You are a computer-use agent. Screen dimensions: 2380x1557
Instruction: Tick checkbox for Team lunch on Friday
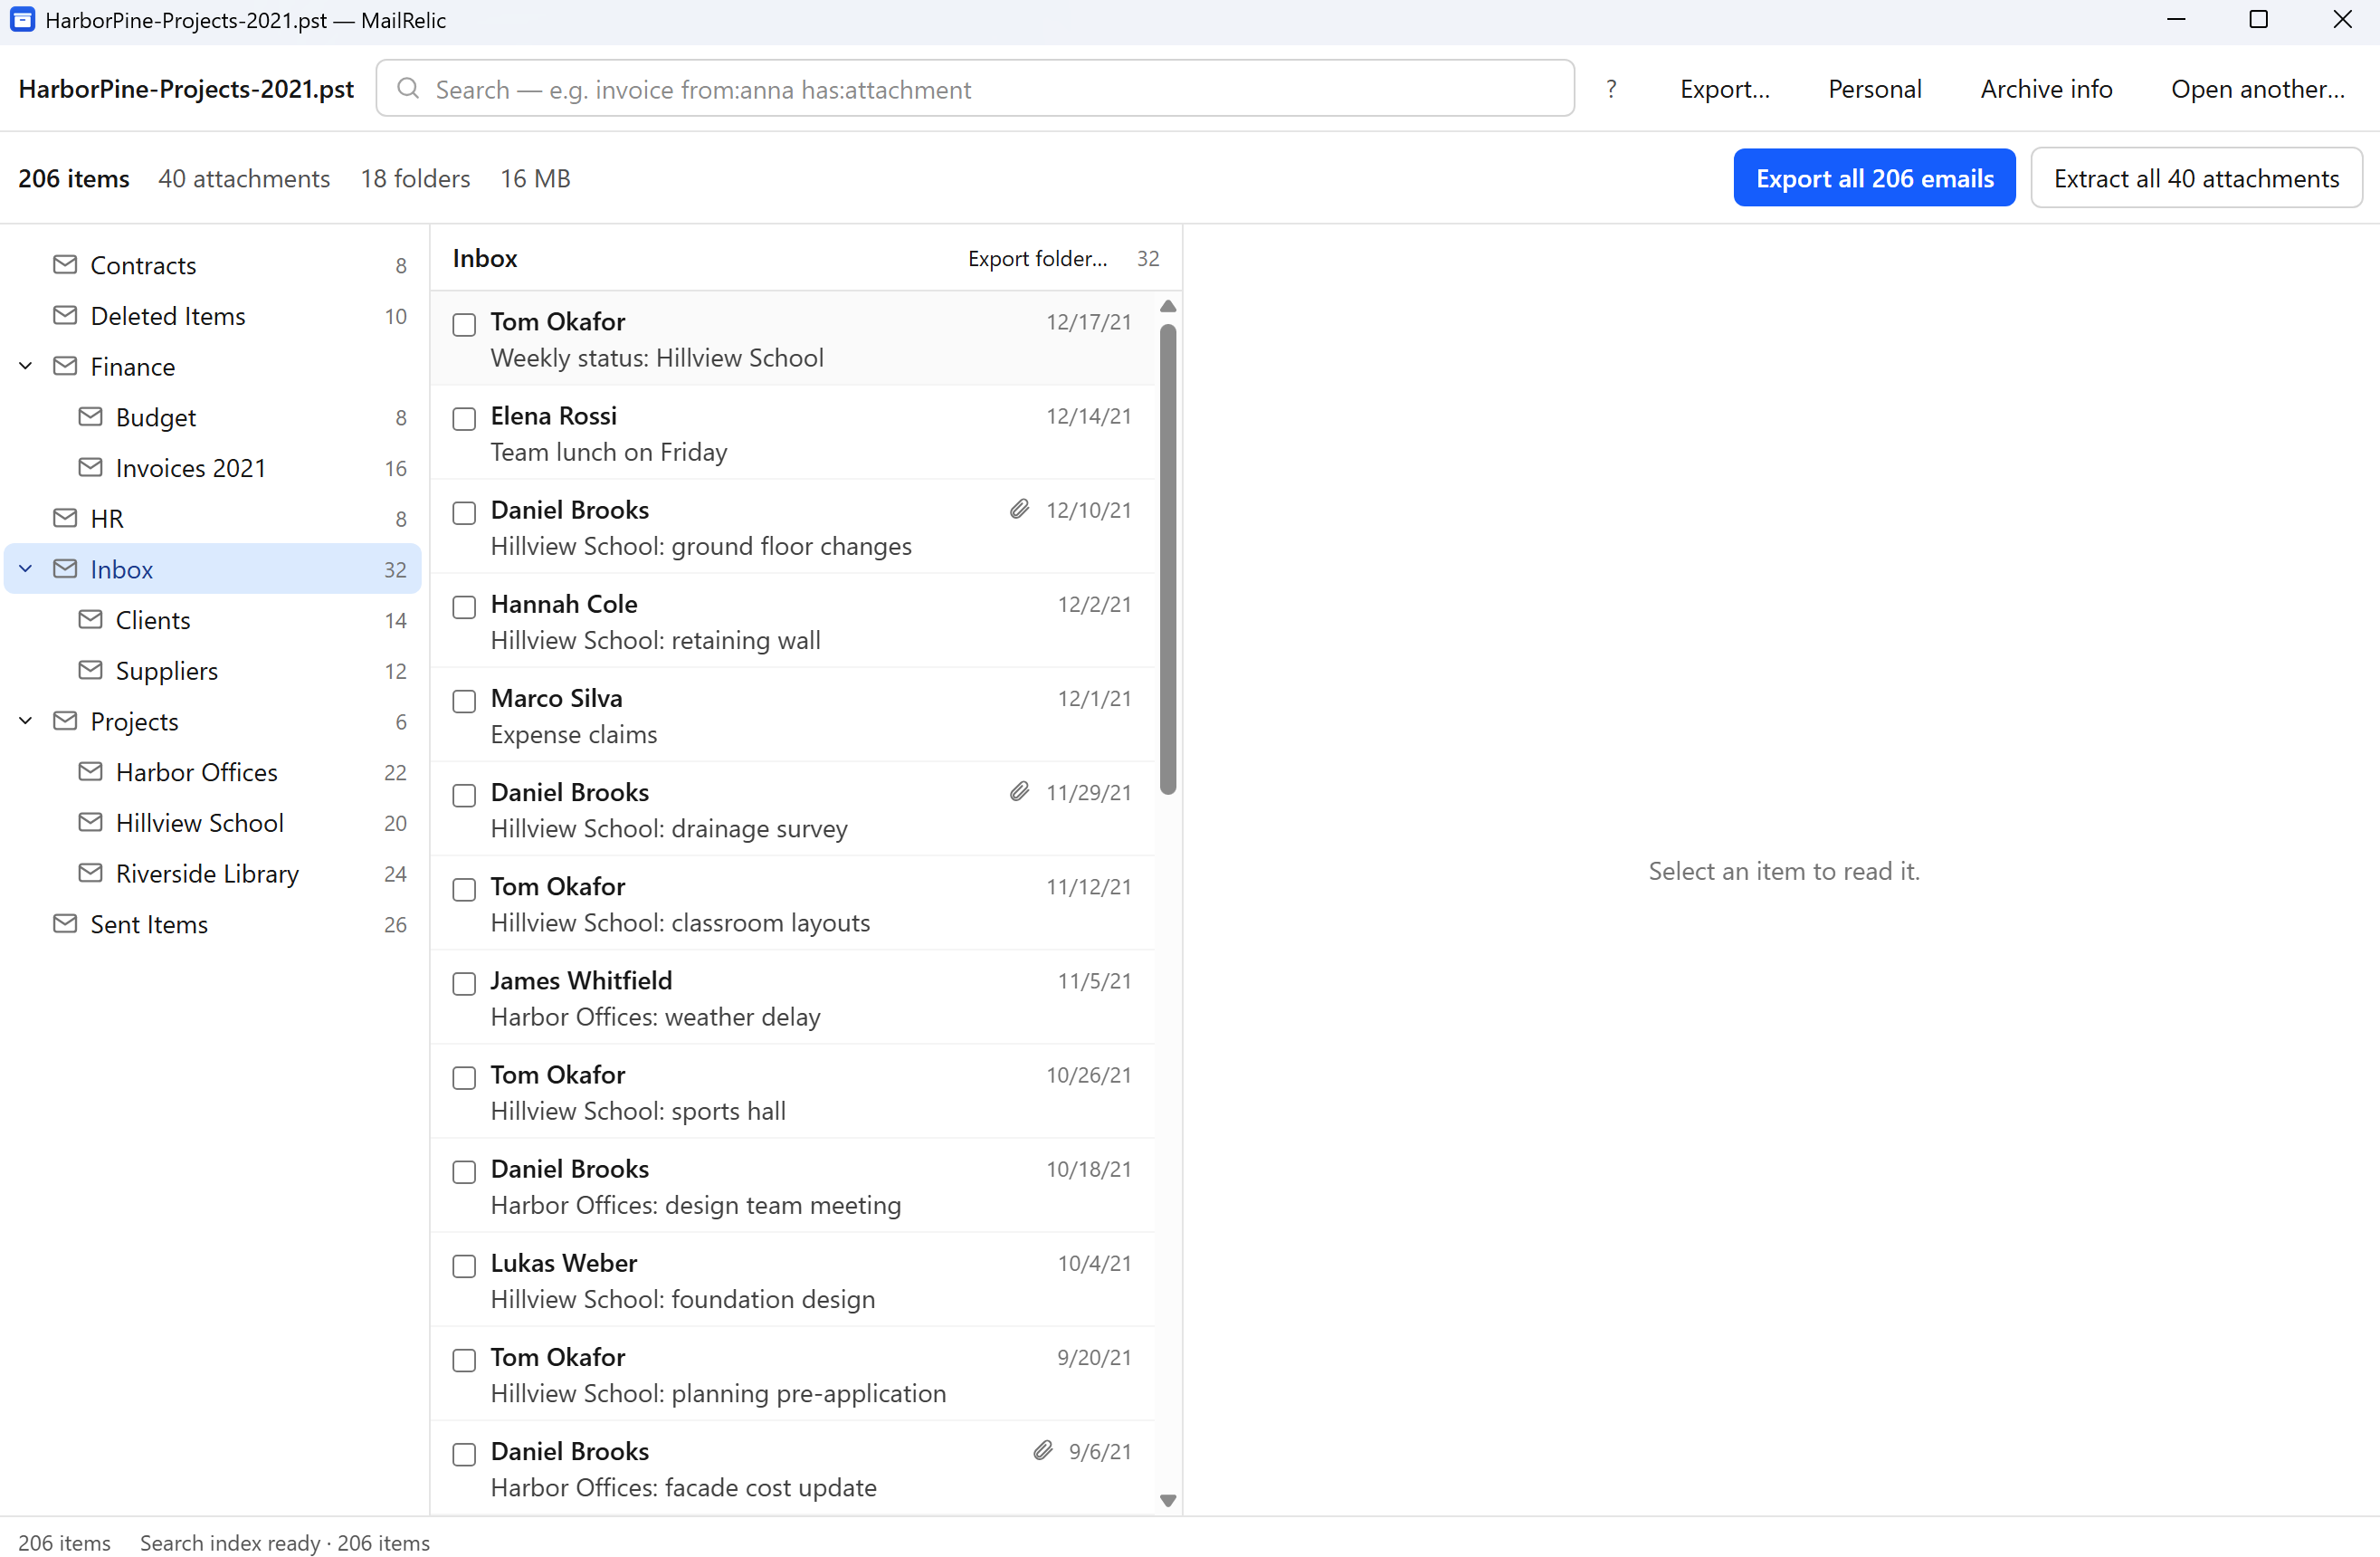coord(464,419)
